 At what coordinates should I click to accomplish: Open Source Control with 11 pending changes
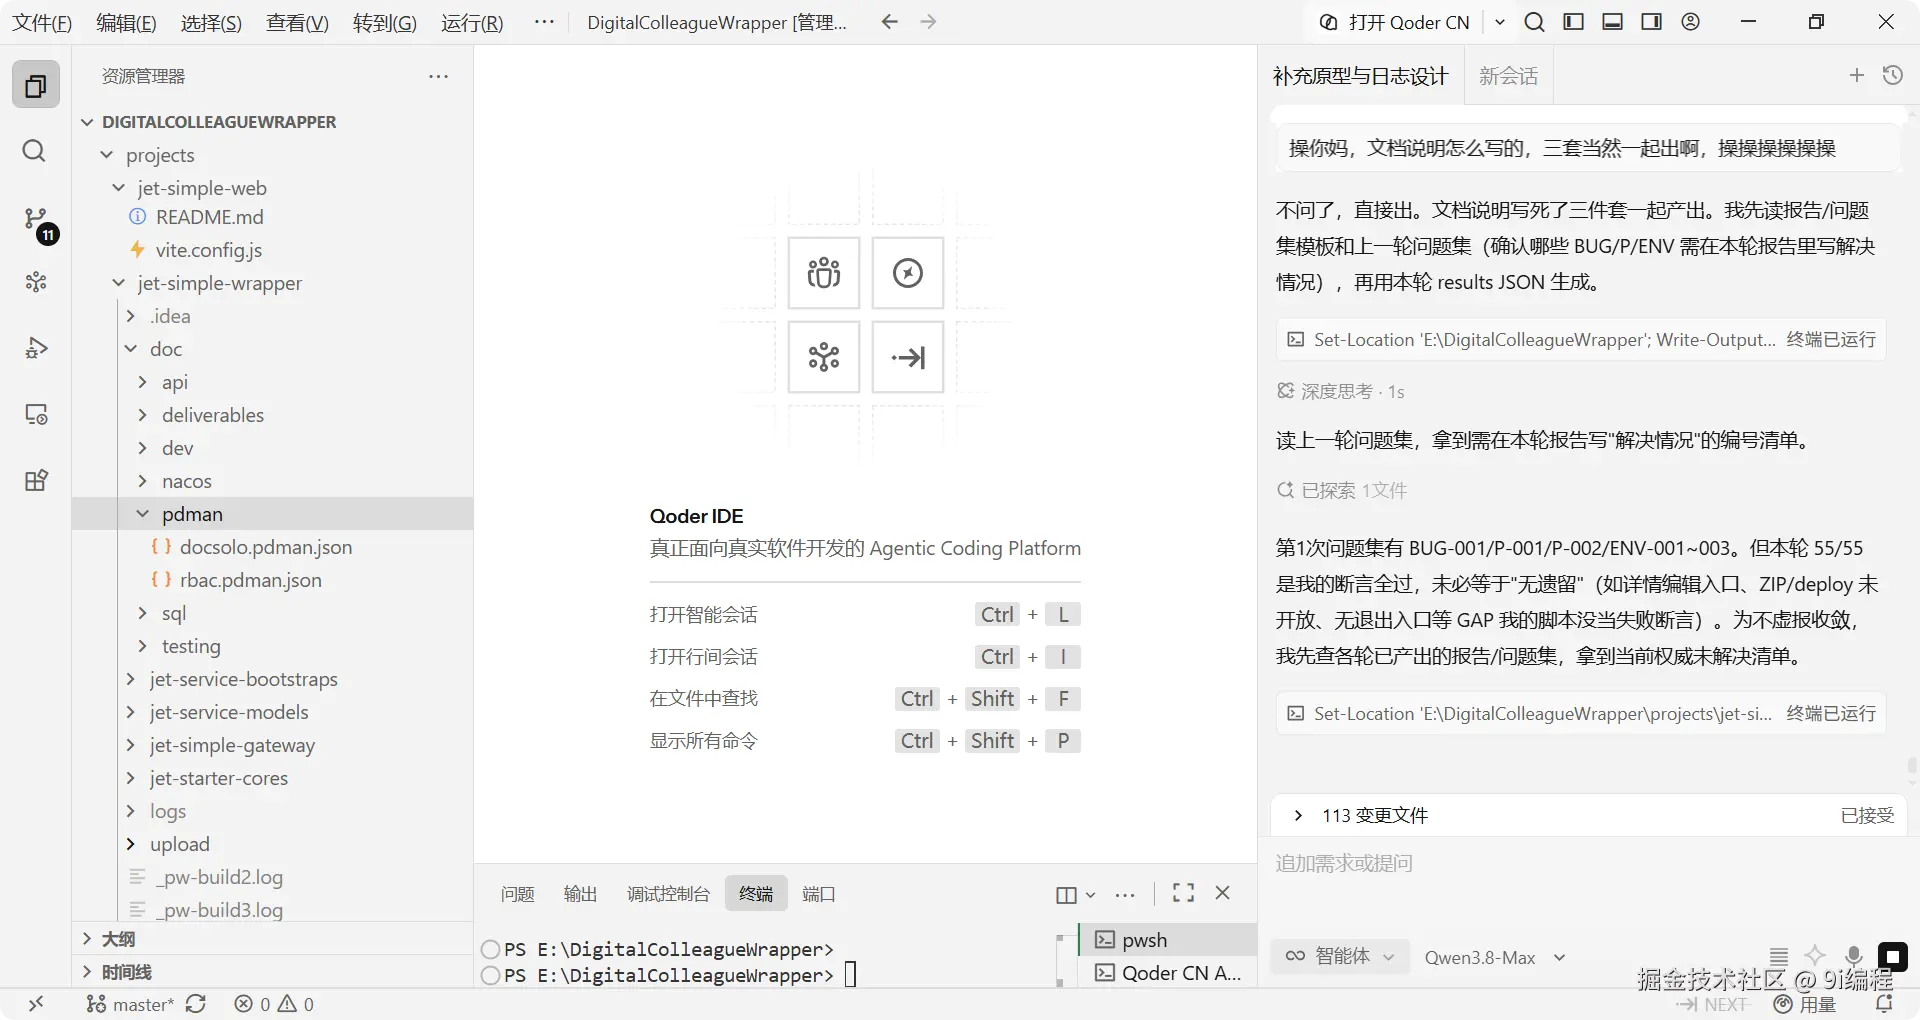click(x=37, y=222)
